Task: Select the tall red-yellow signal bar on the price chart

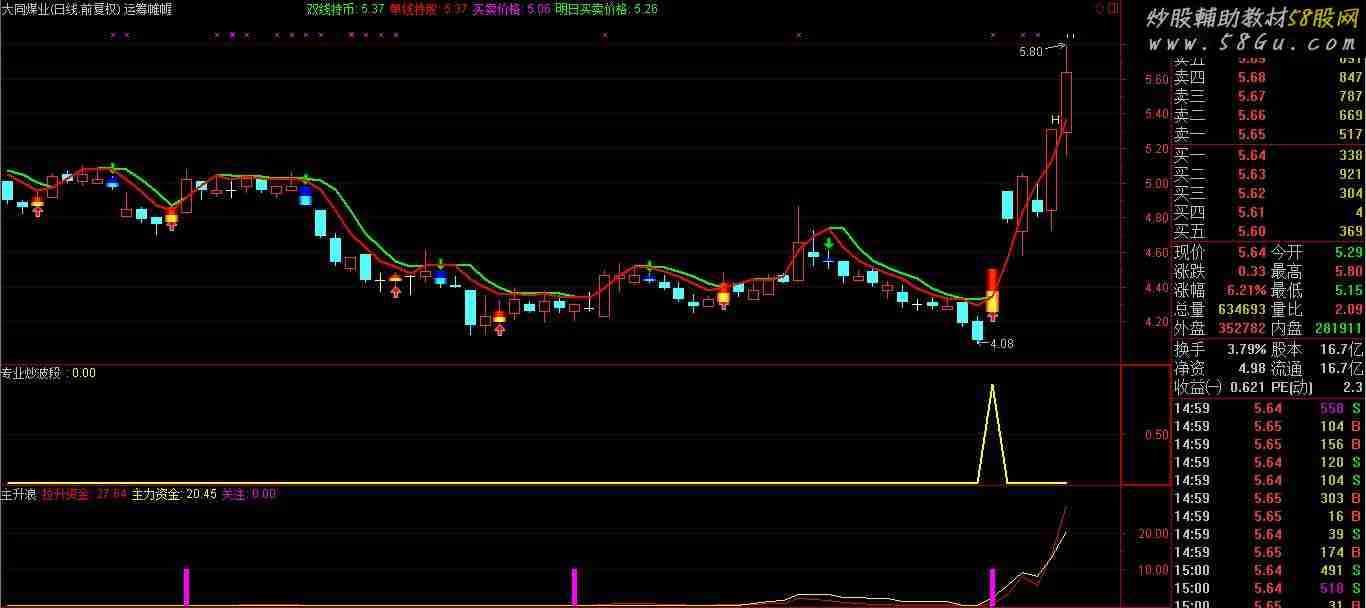Action: (x=992, y=290)
